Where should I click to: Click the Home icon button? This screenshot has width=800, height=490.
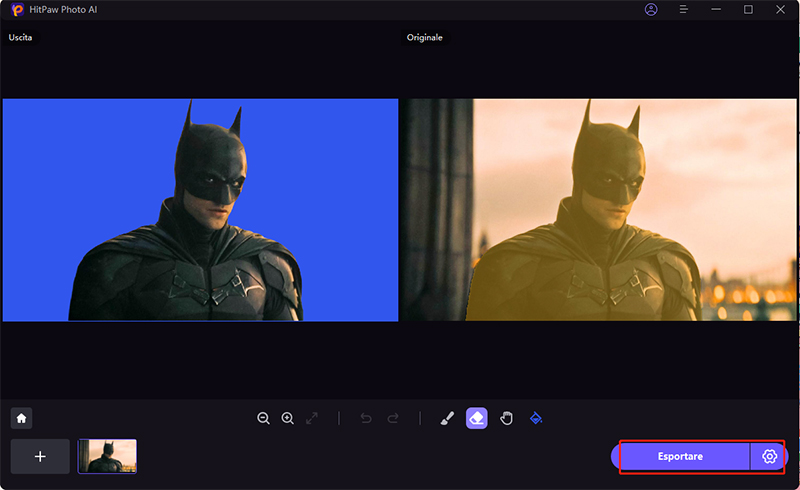pos(21,418)
